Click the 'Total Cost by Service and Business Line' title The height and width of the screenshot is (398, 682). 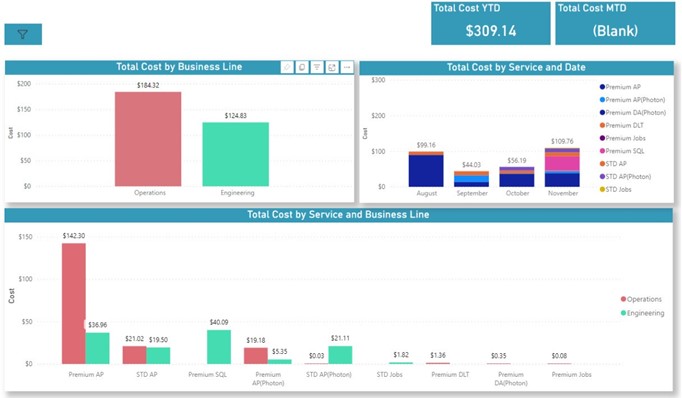tap(338, 214)
